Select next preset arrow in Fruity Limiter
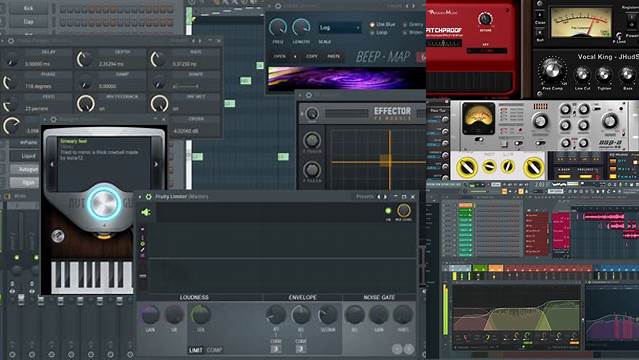The height and width of the screenshot is (360, 639). (386, 197)
